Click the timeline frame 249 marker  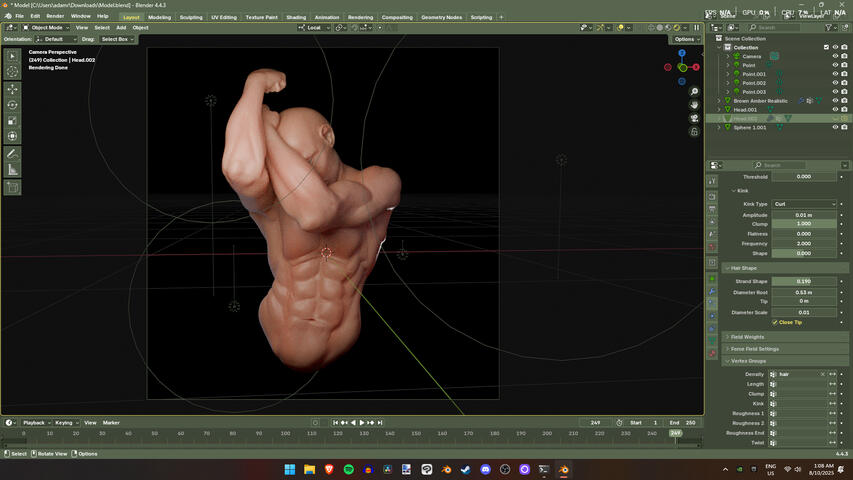pyautogui.click(x=676, y=433)
